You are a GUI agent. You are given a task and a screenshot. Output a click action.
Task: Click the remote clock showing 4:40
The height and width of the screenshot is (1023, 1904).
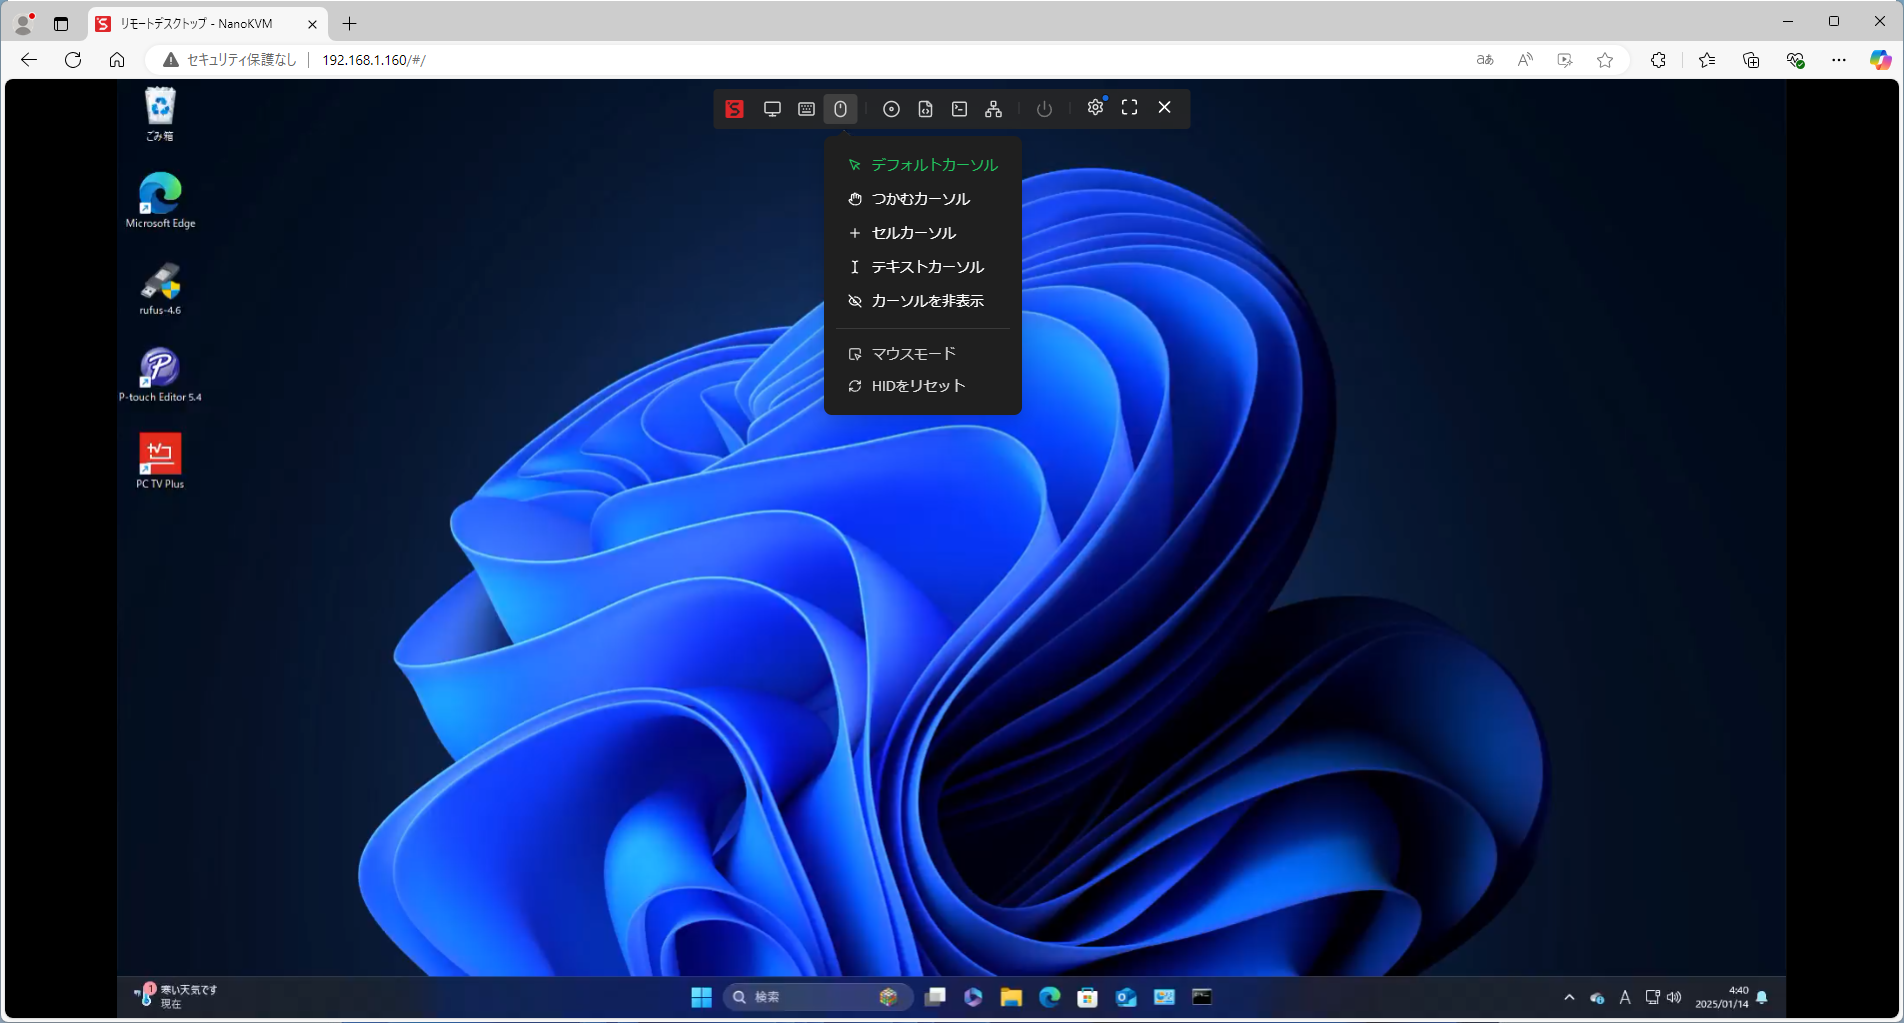tap(1721, 997)
